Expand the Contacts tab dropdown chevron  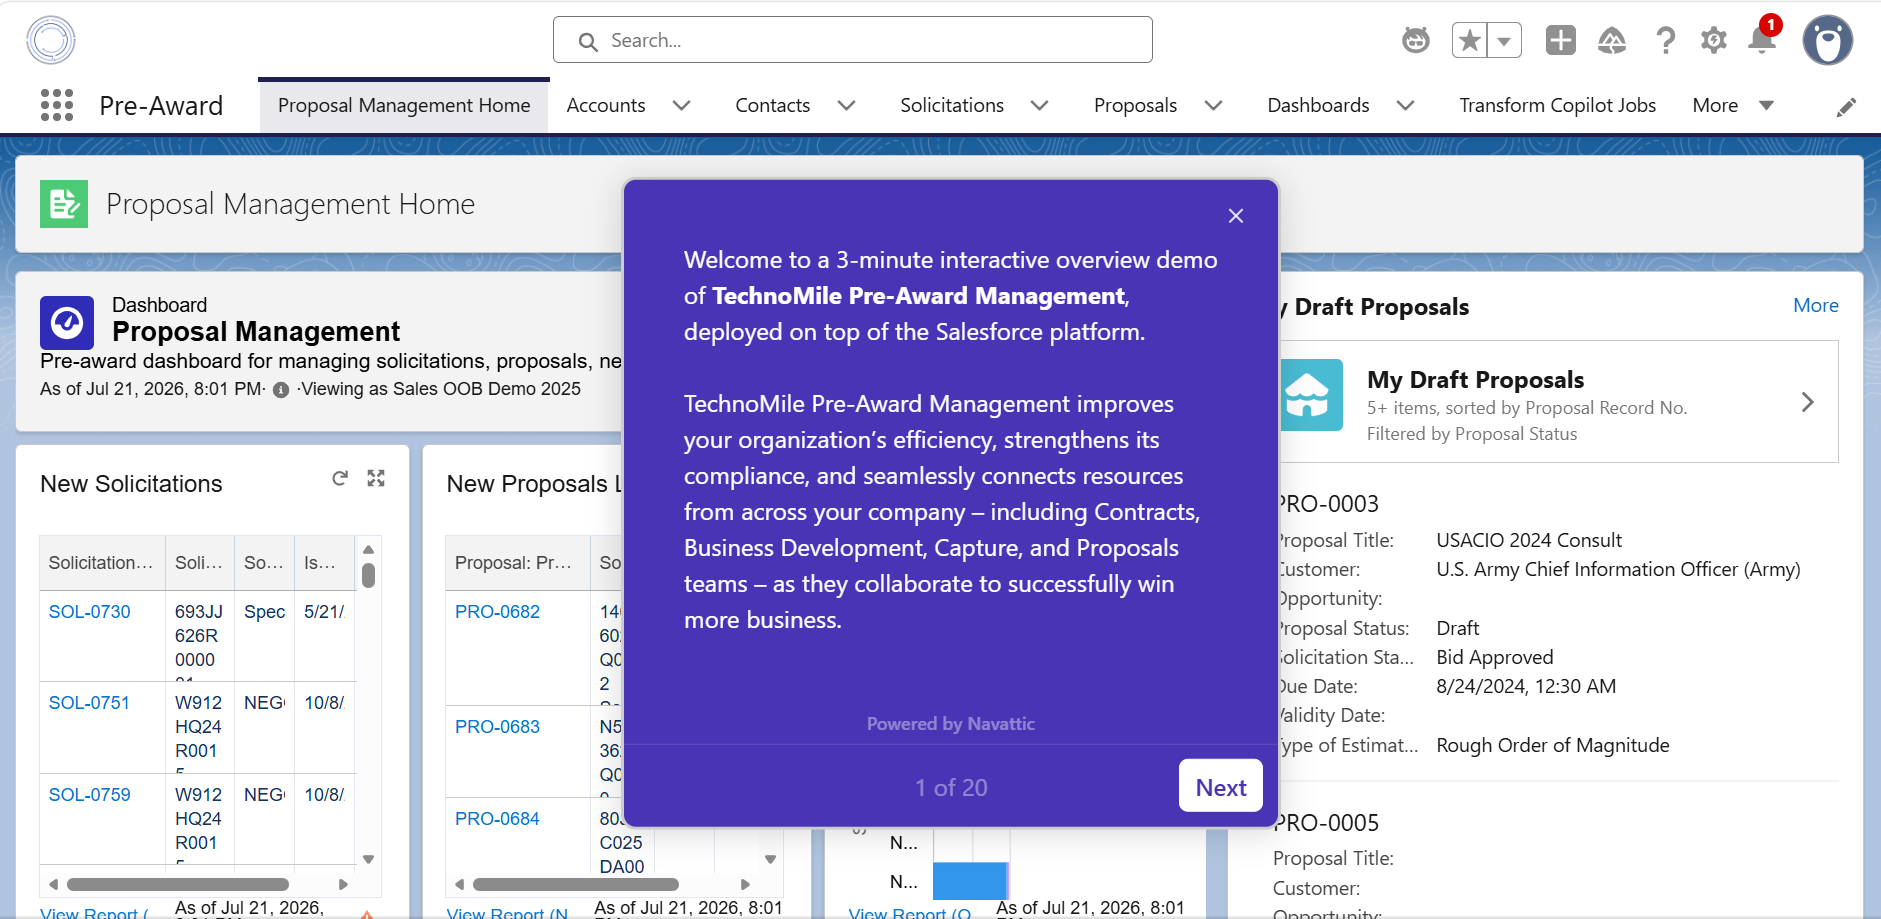(x=847, y=106)
